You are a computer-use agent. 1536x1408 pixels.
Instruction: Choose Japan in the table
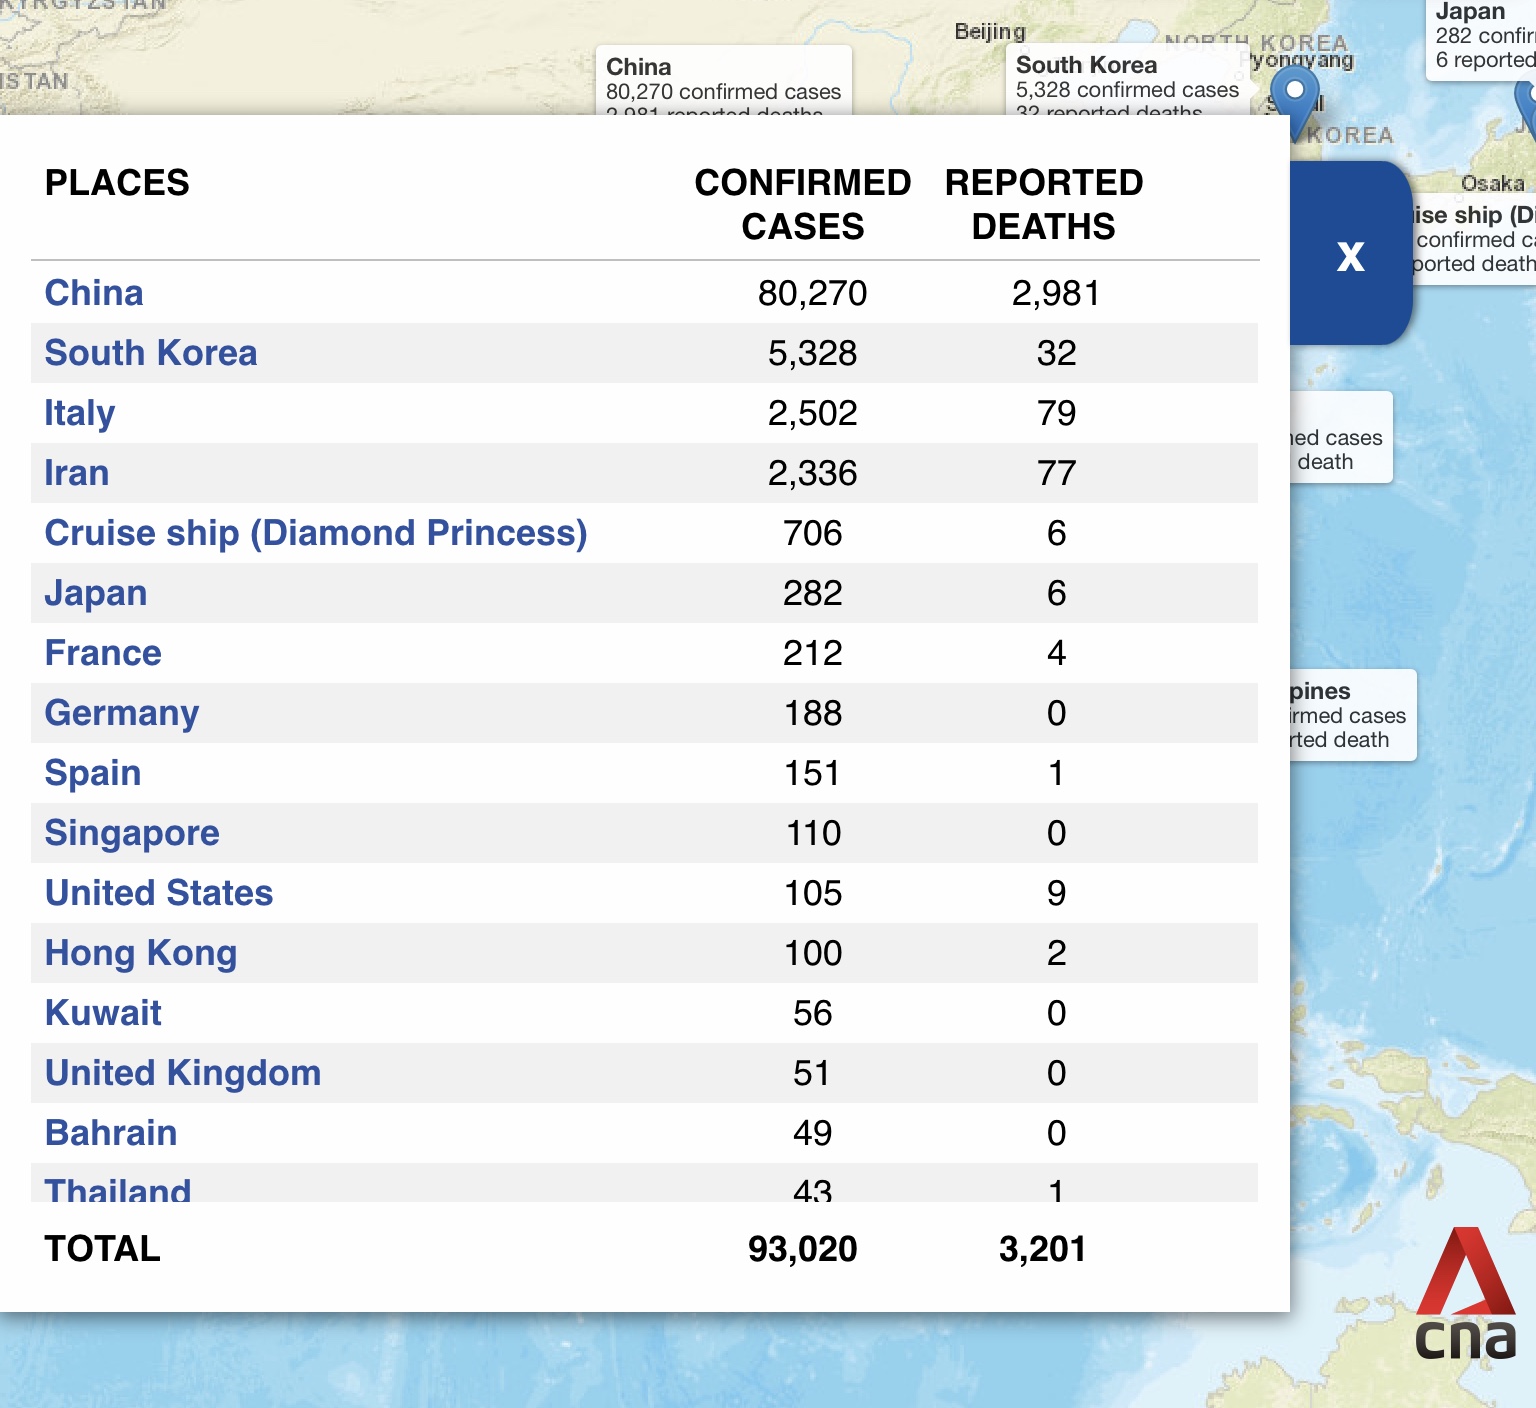pos(96,593)
